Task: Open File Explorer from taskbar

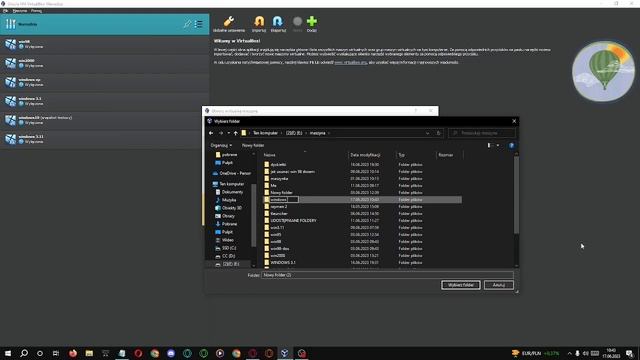Action: [89, 353]
